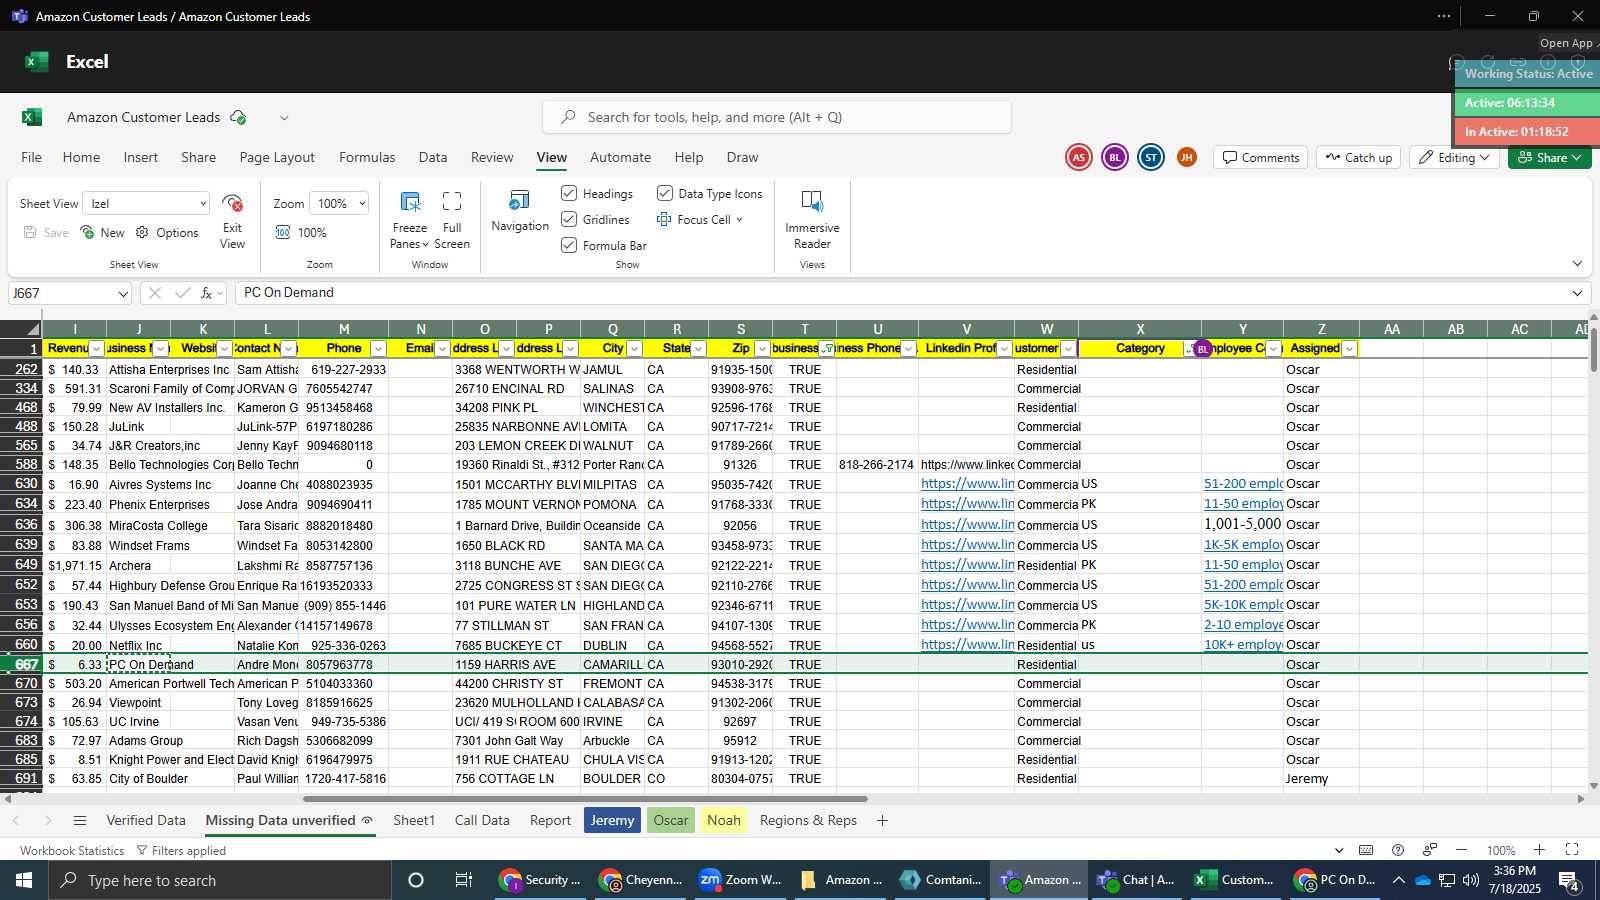Reset zoom with the 100% button
This screenshot has width=1600, height=900.
tap(301, 232)
